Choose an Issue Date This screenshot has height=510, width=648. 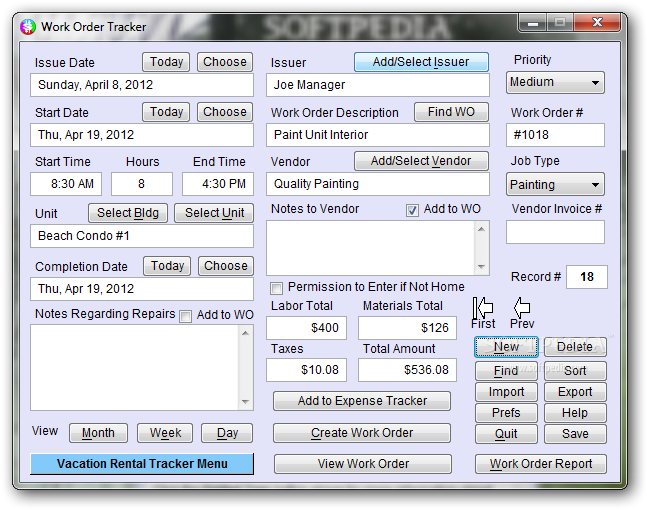[x=225, y=62]
